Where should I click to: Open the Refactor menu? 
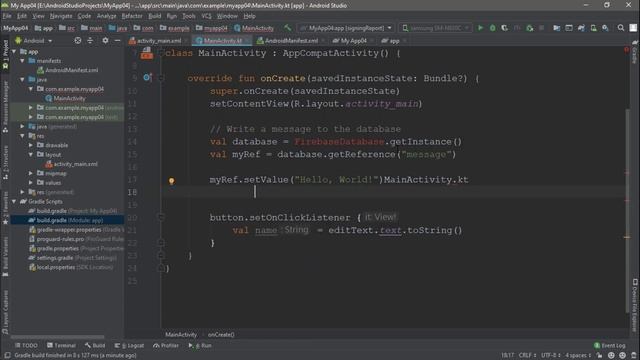point(132,16)
